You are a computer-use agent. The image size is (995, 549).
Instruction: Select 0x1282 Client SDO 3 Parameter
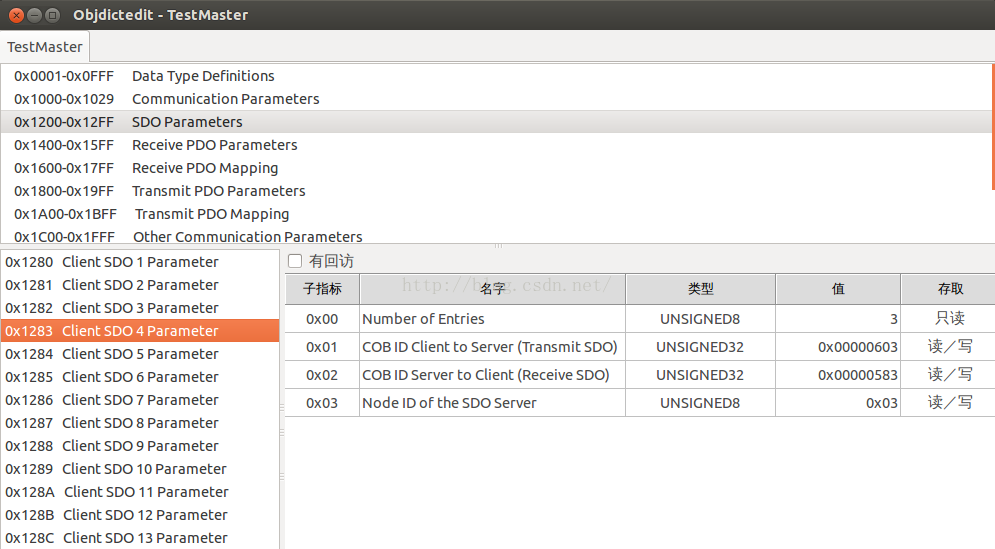click(x=140, y=308)
